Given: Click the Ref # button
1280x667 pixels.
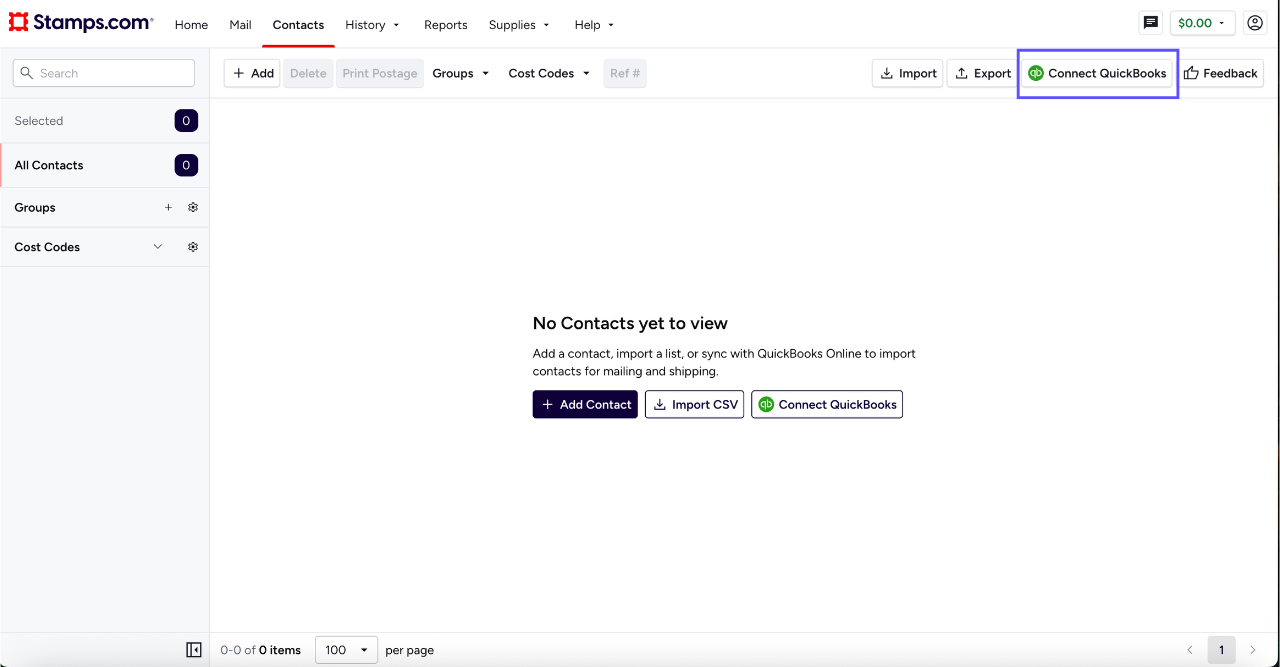Looking at the screenshot, I should (x=625, y=73).
